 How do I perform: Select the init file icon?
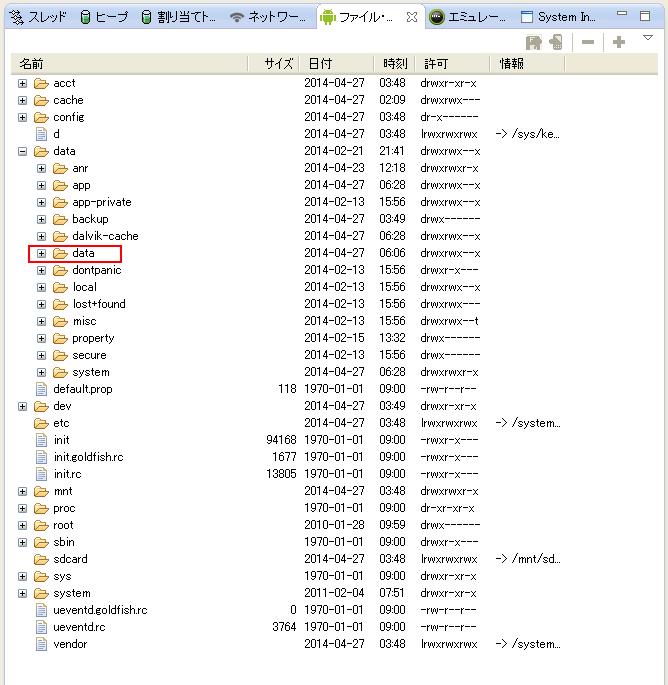pyautogui.click(x=41, y=440)
